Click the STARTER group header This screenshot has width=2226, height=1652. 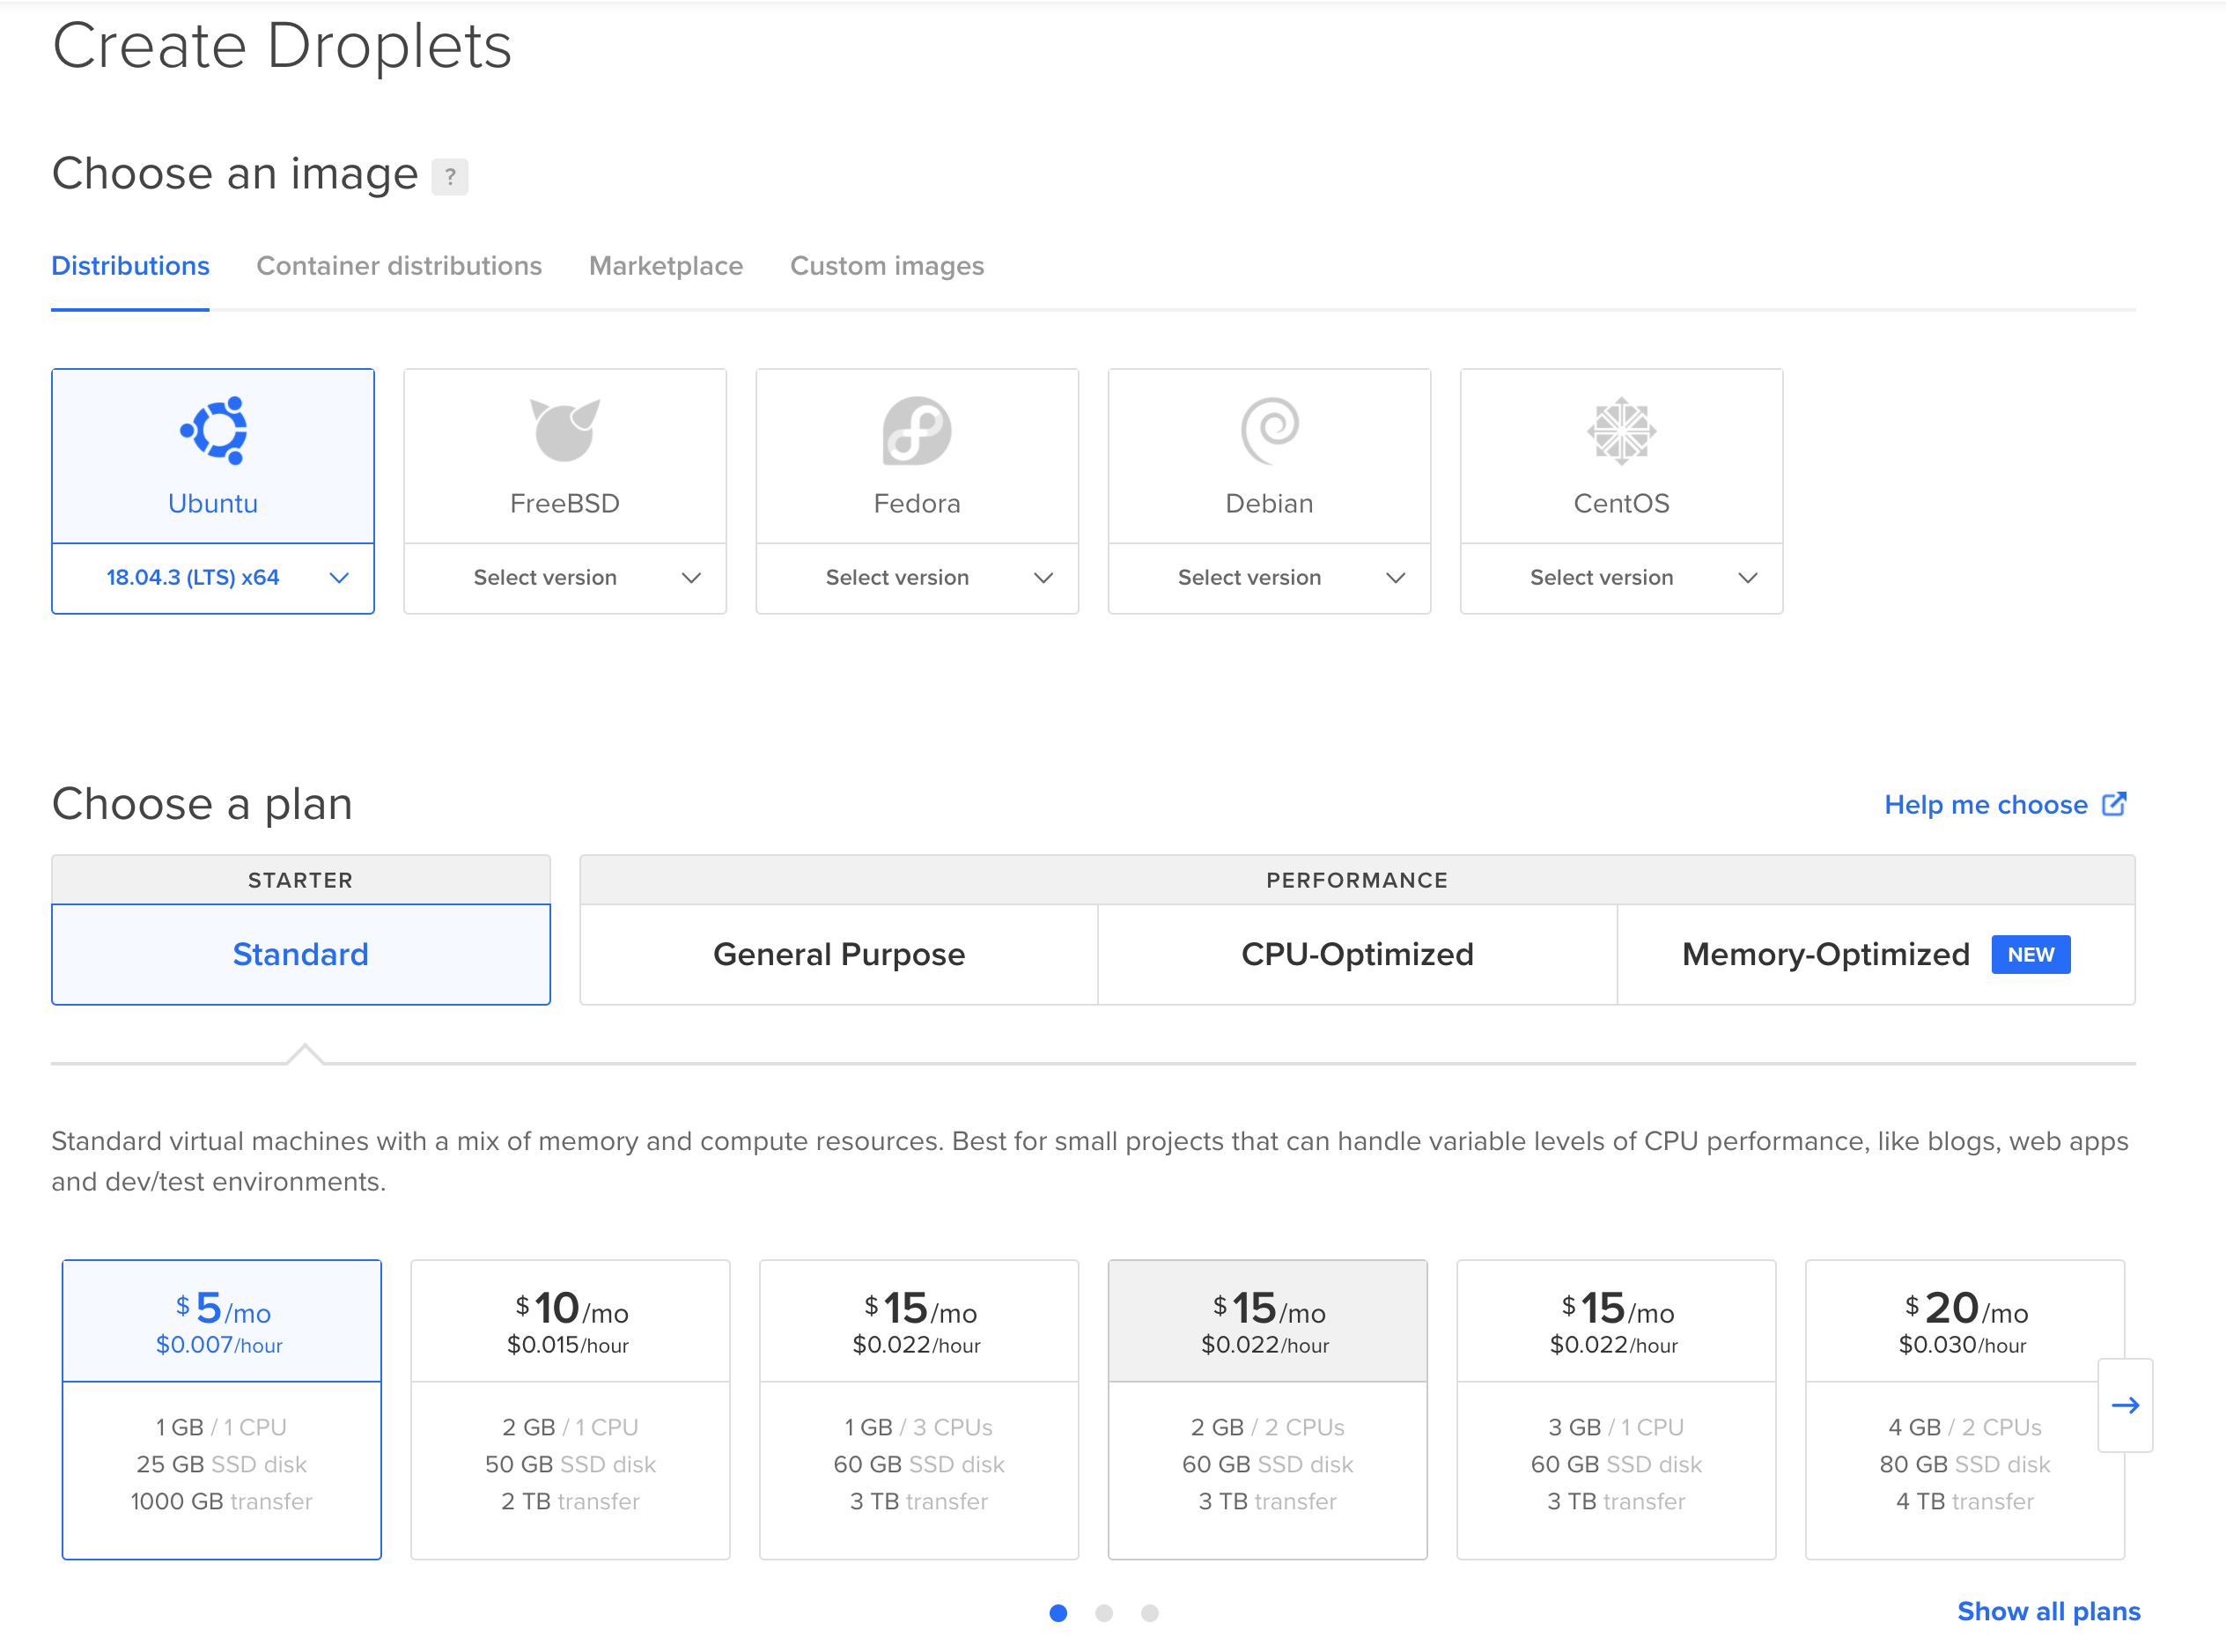pyautogui.click(x=301, y=880)
